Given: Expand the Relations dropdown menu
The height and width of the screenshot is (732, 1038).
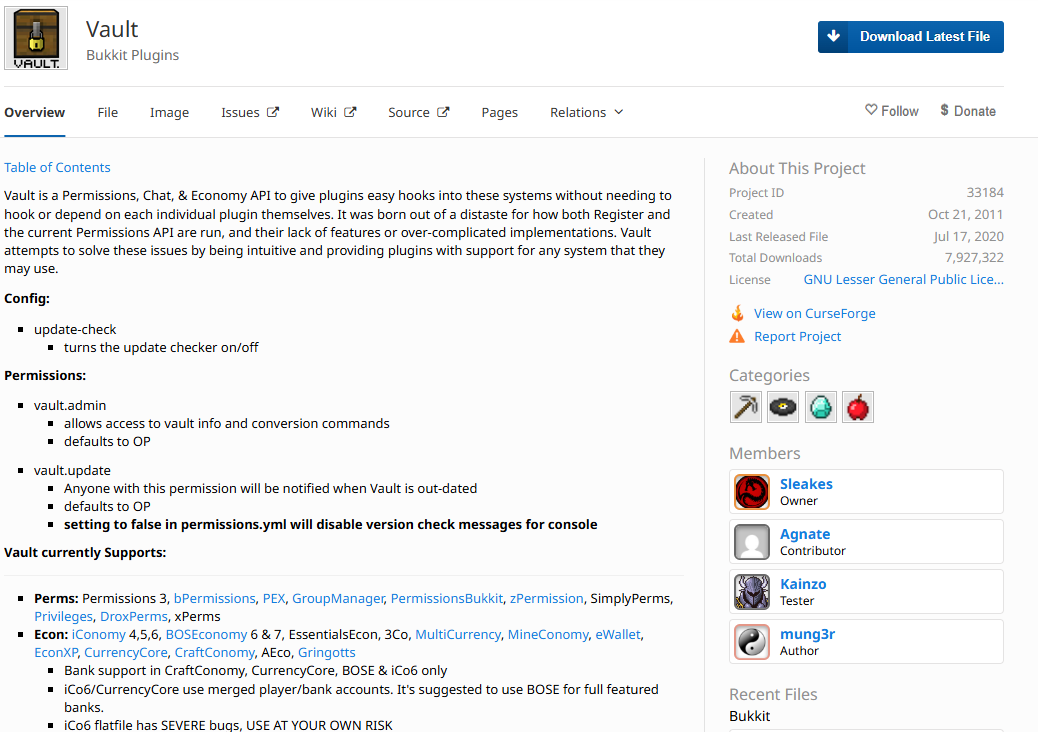Looking at the screenshot, I should pos(587,113).
